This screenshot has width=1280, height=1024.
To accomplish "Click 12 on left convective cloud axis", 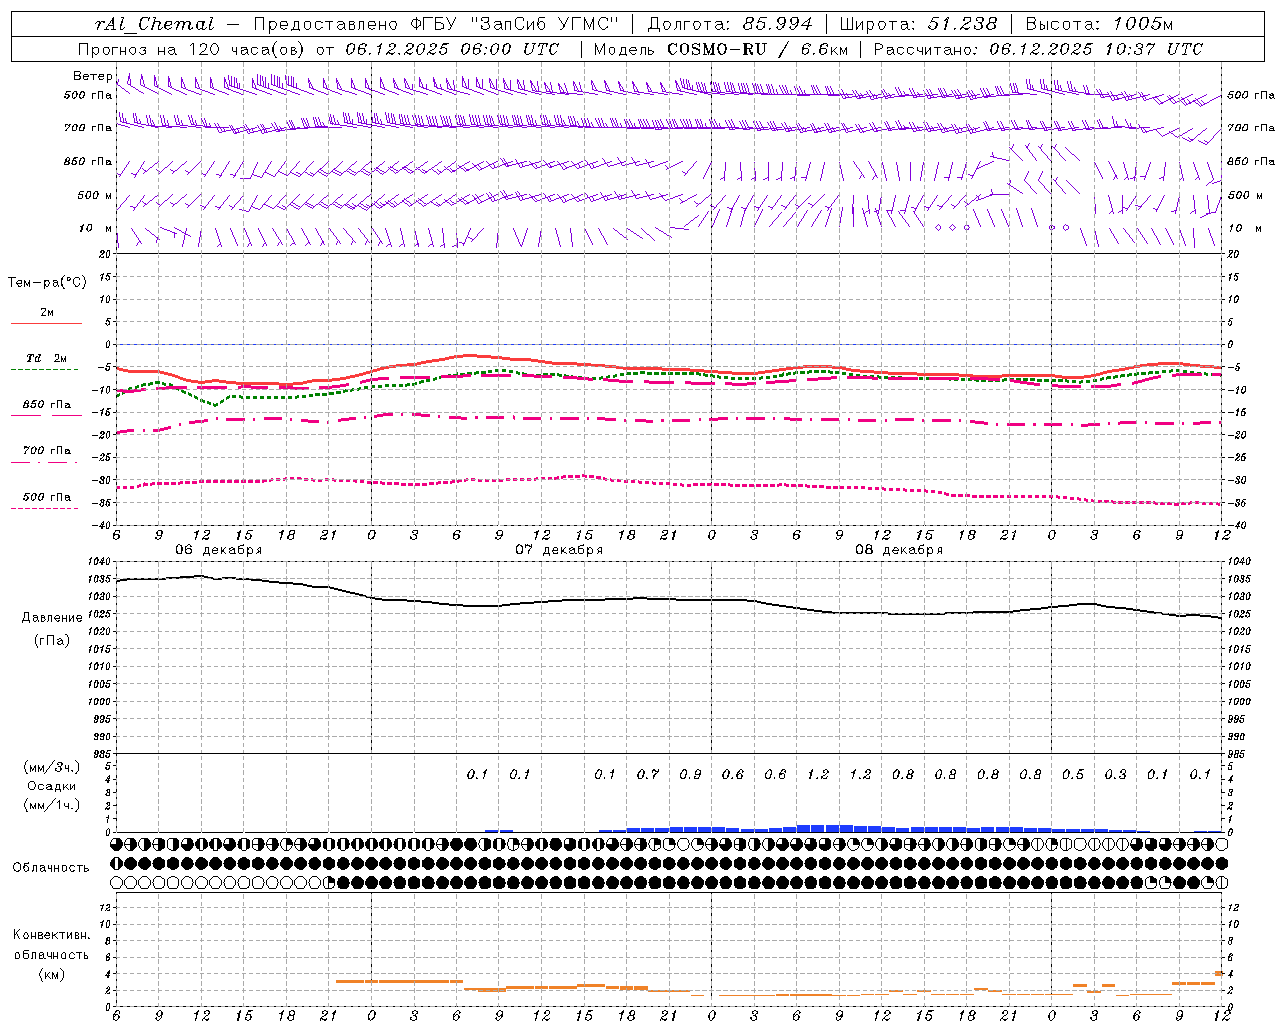I will [105, 907].
